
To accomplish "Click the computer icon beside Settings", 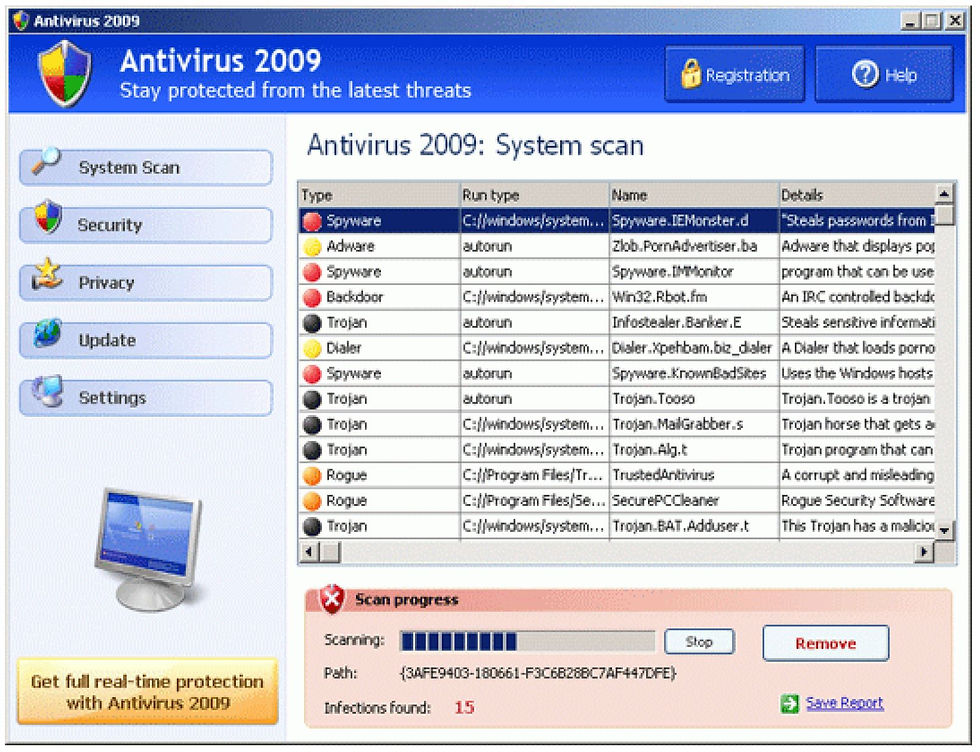I will tap(48, 391).
